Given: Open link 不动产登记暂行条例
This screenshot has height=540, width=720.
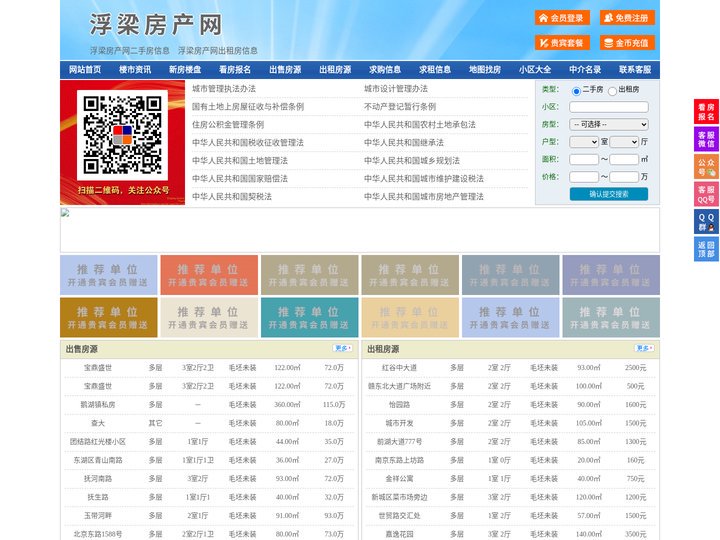Looking at the screenshot, I should coord(400,107).
